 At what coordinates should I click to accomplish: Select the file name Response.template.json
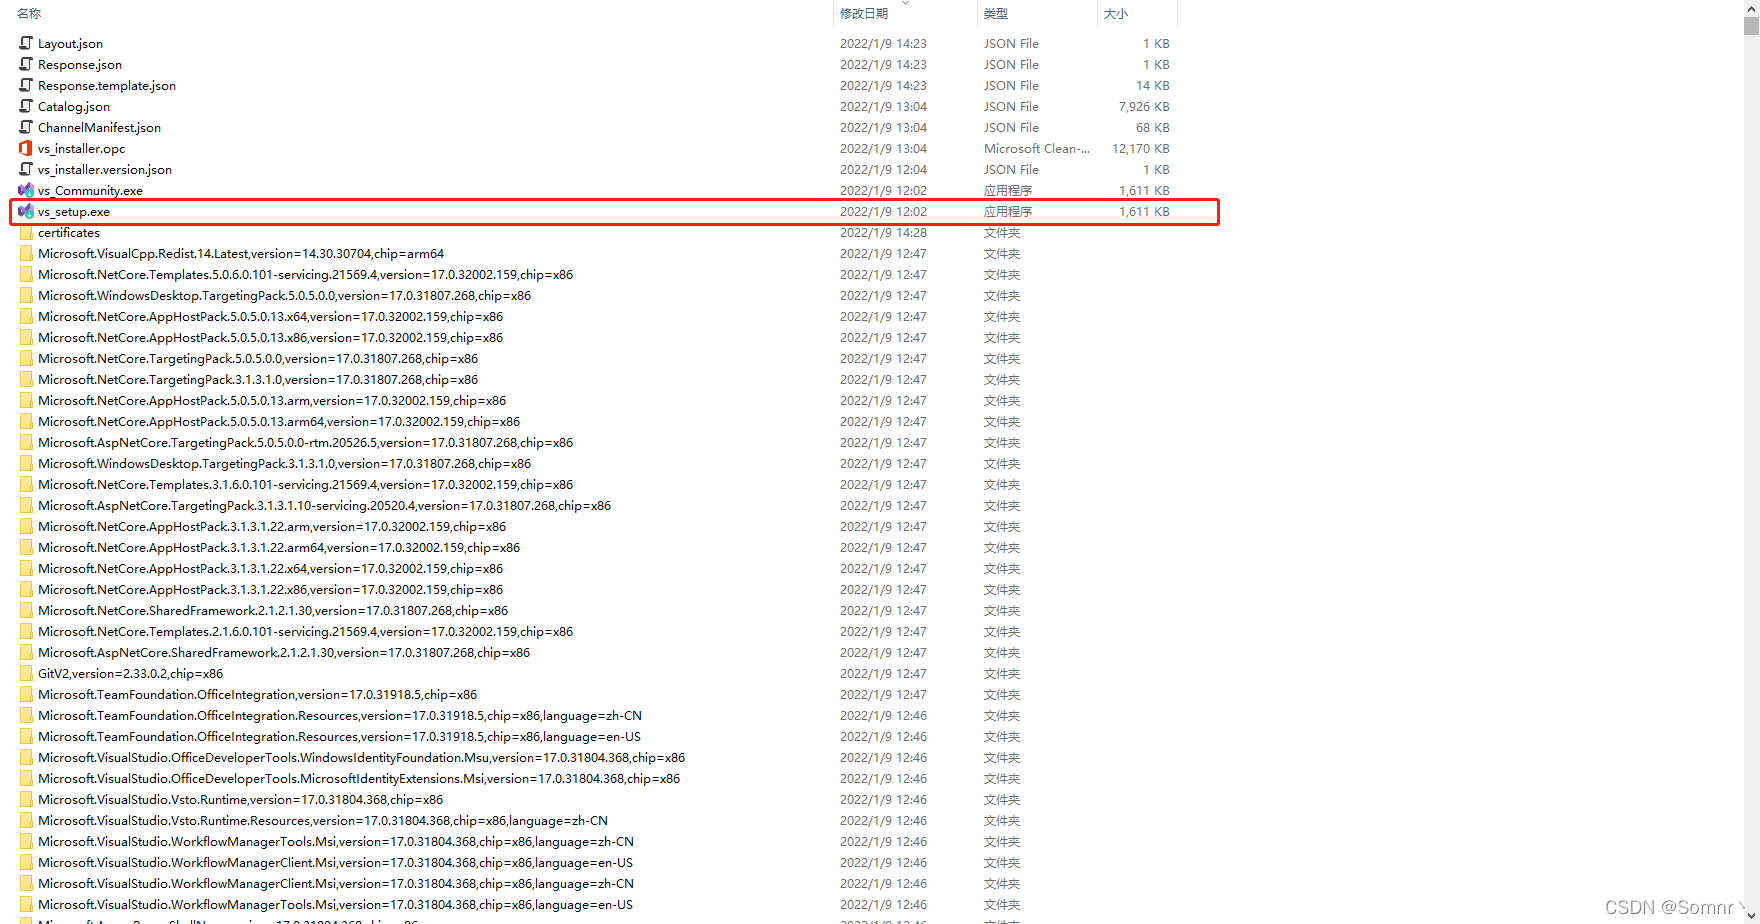click(107, 85)
